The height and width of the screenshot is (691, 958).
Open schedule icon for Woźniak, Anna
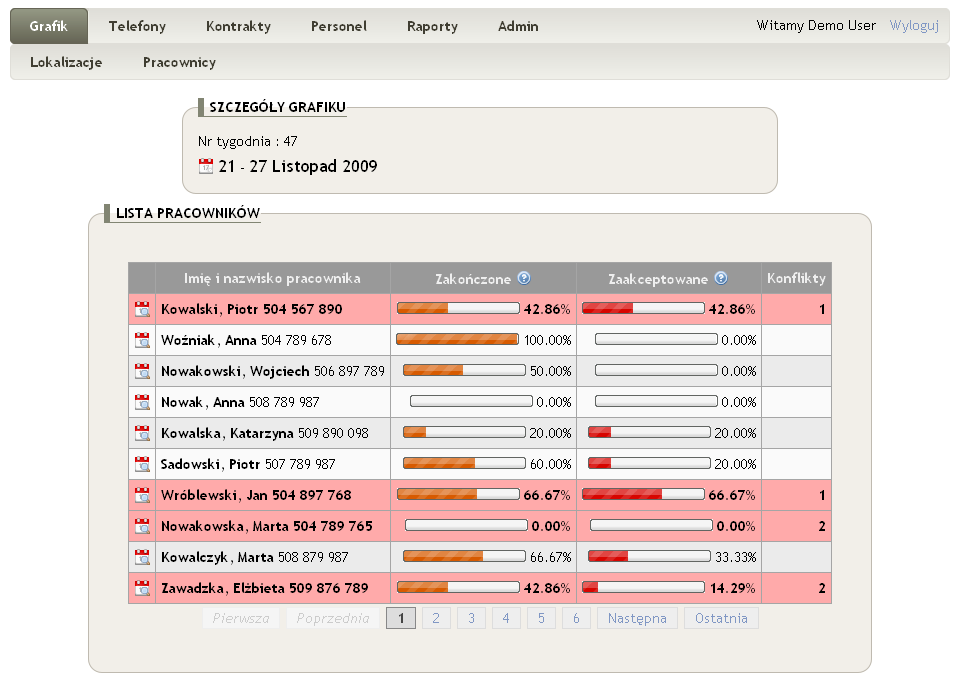(142, 341)
